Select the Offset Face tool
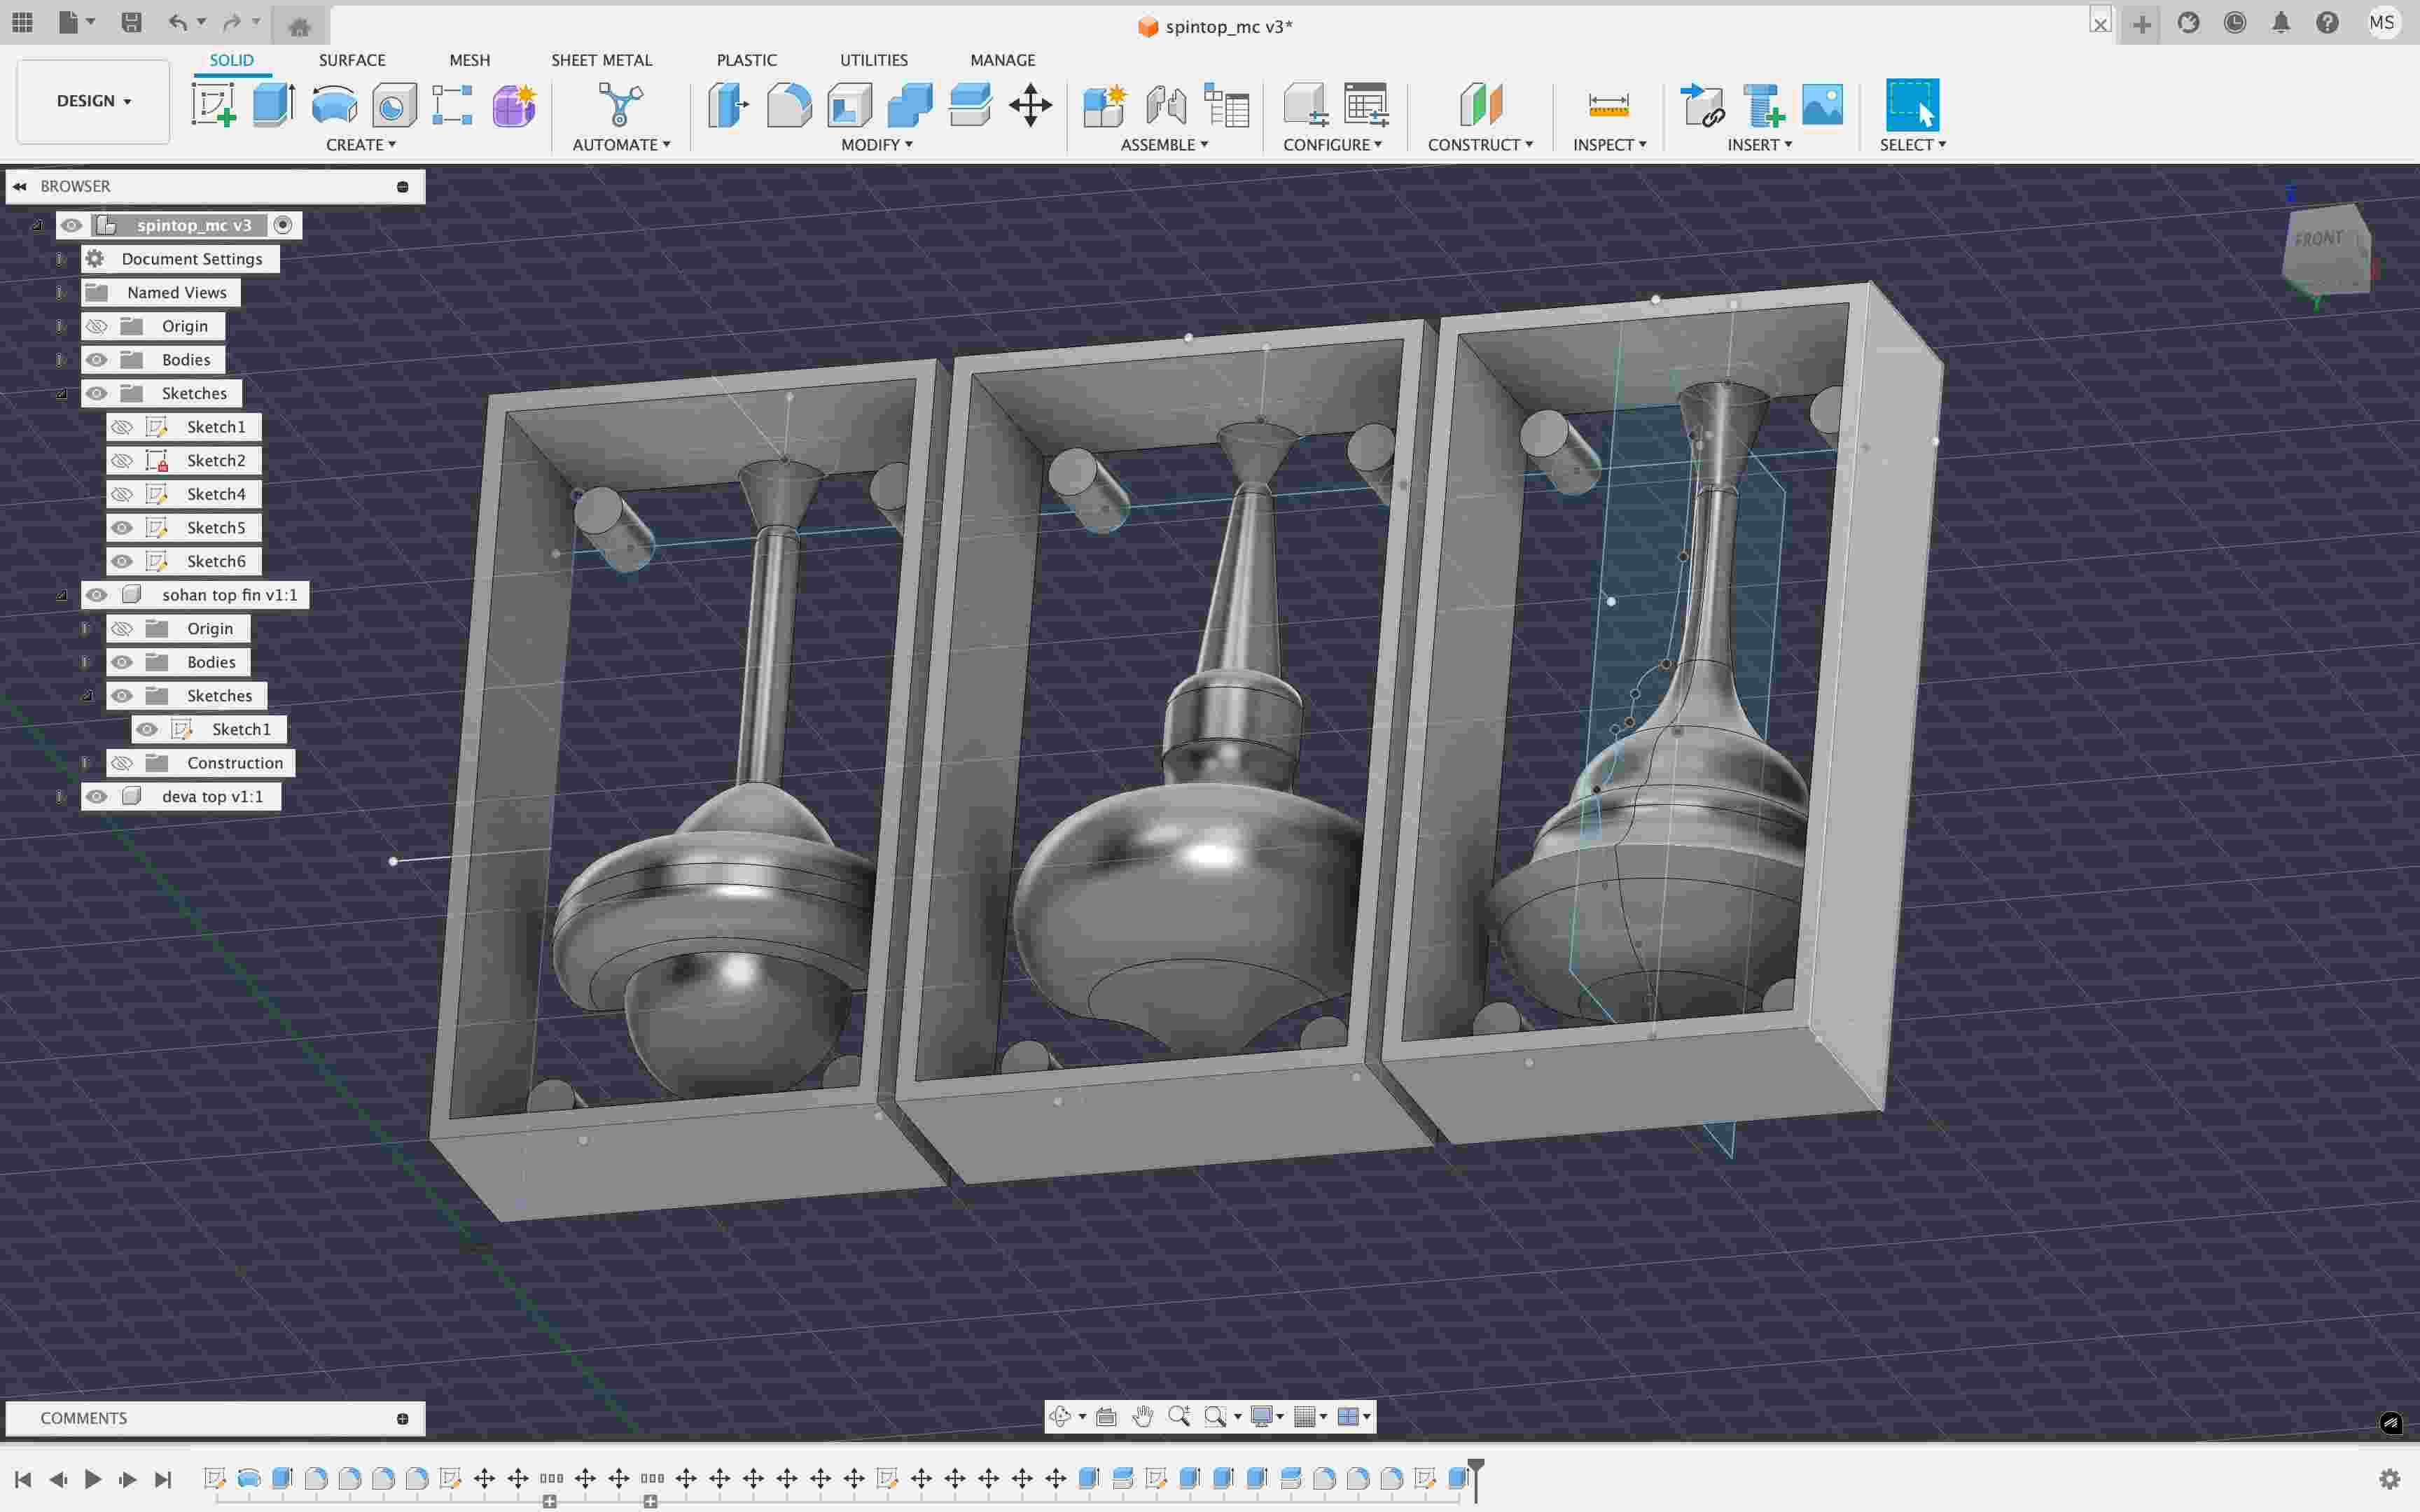This screenshot has width=2420, height=1512. (970, 104)
